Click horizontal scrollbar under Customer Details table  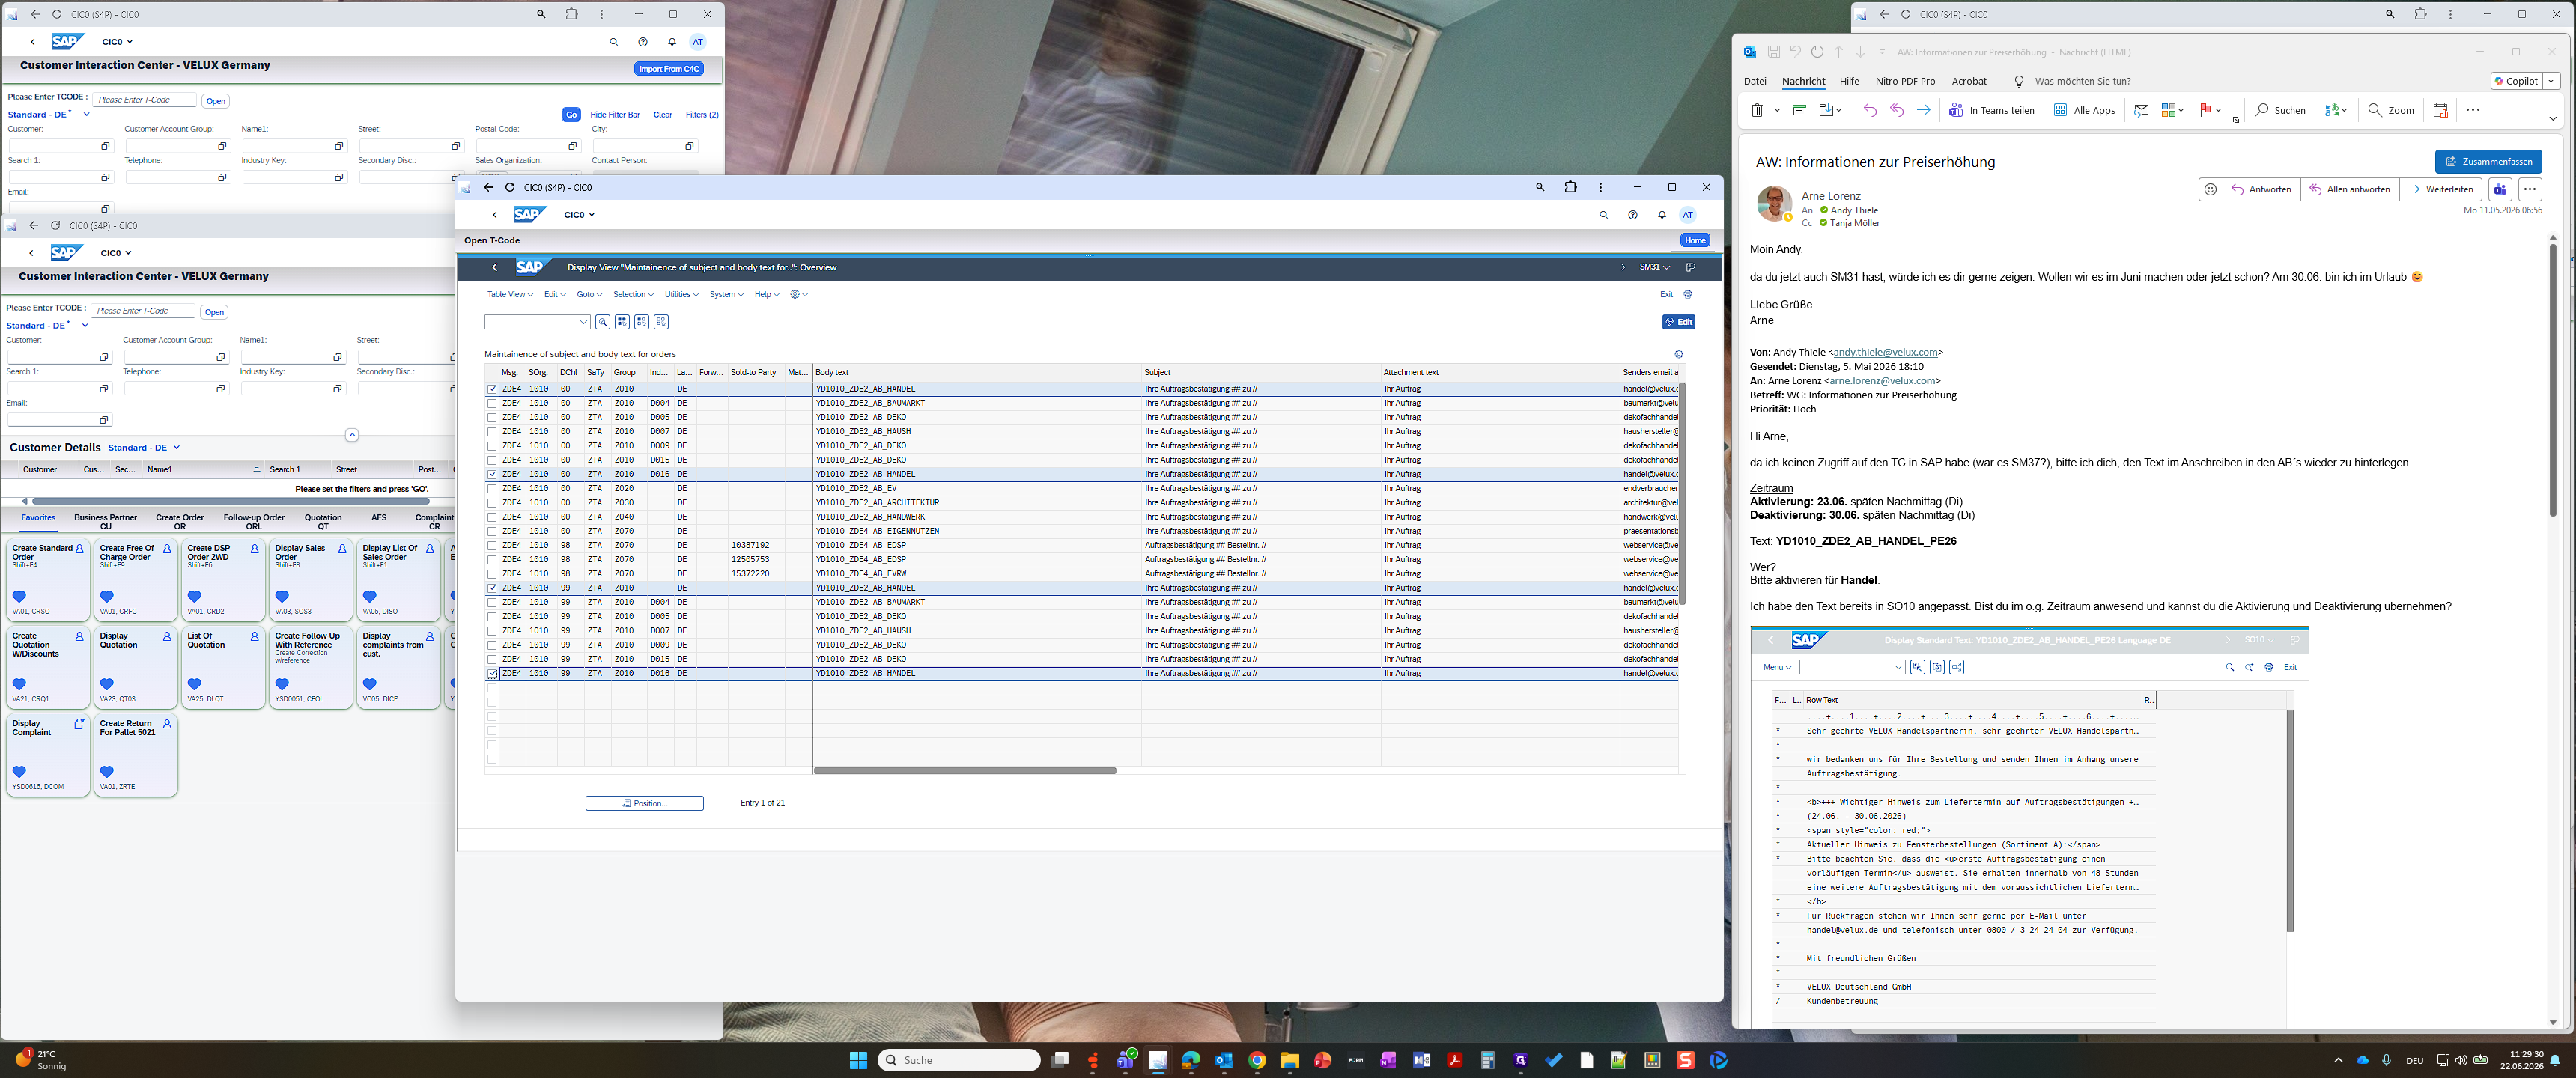(x=230, y=501)
